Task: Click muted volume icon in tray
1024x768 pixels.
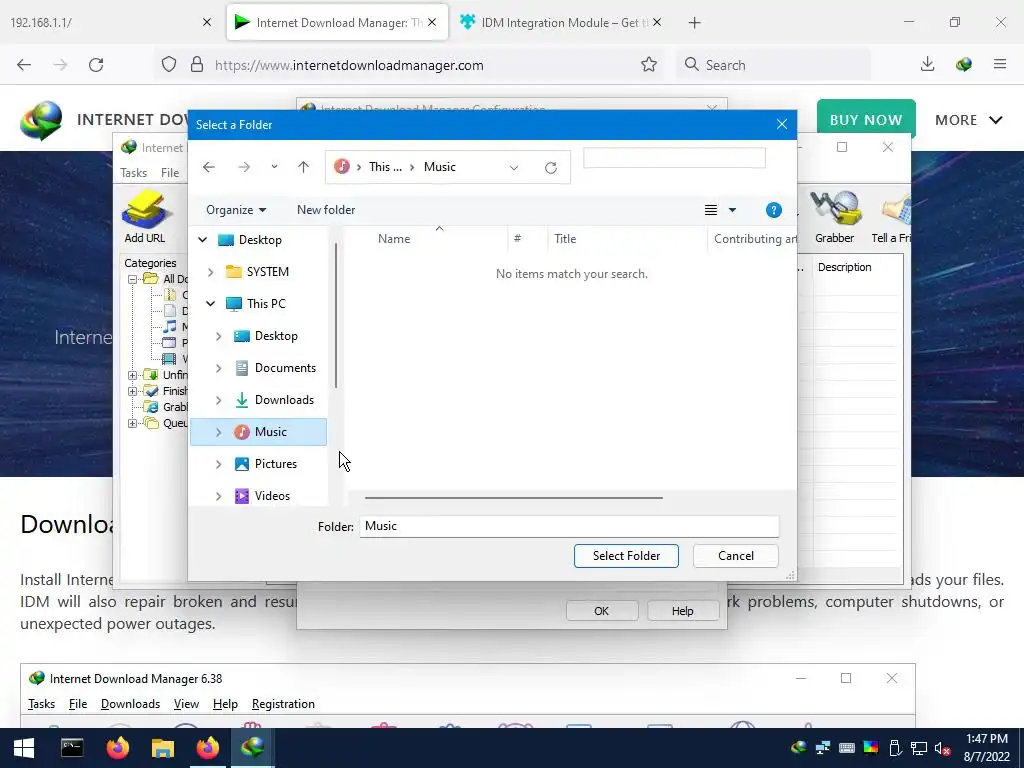Action: 942,749
